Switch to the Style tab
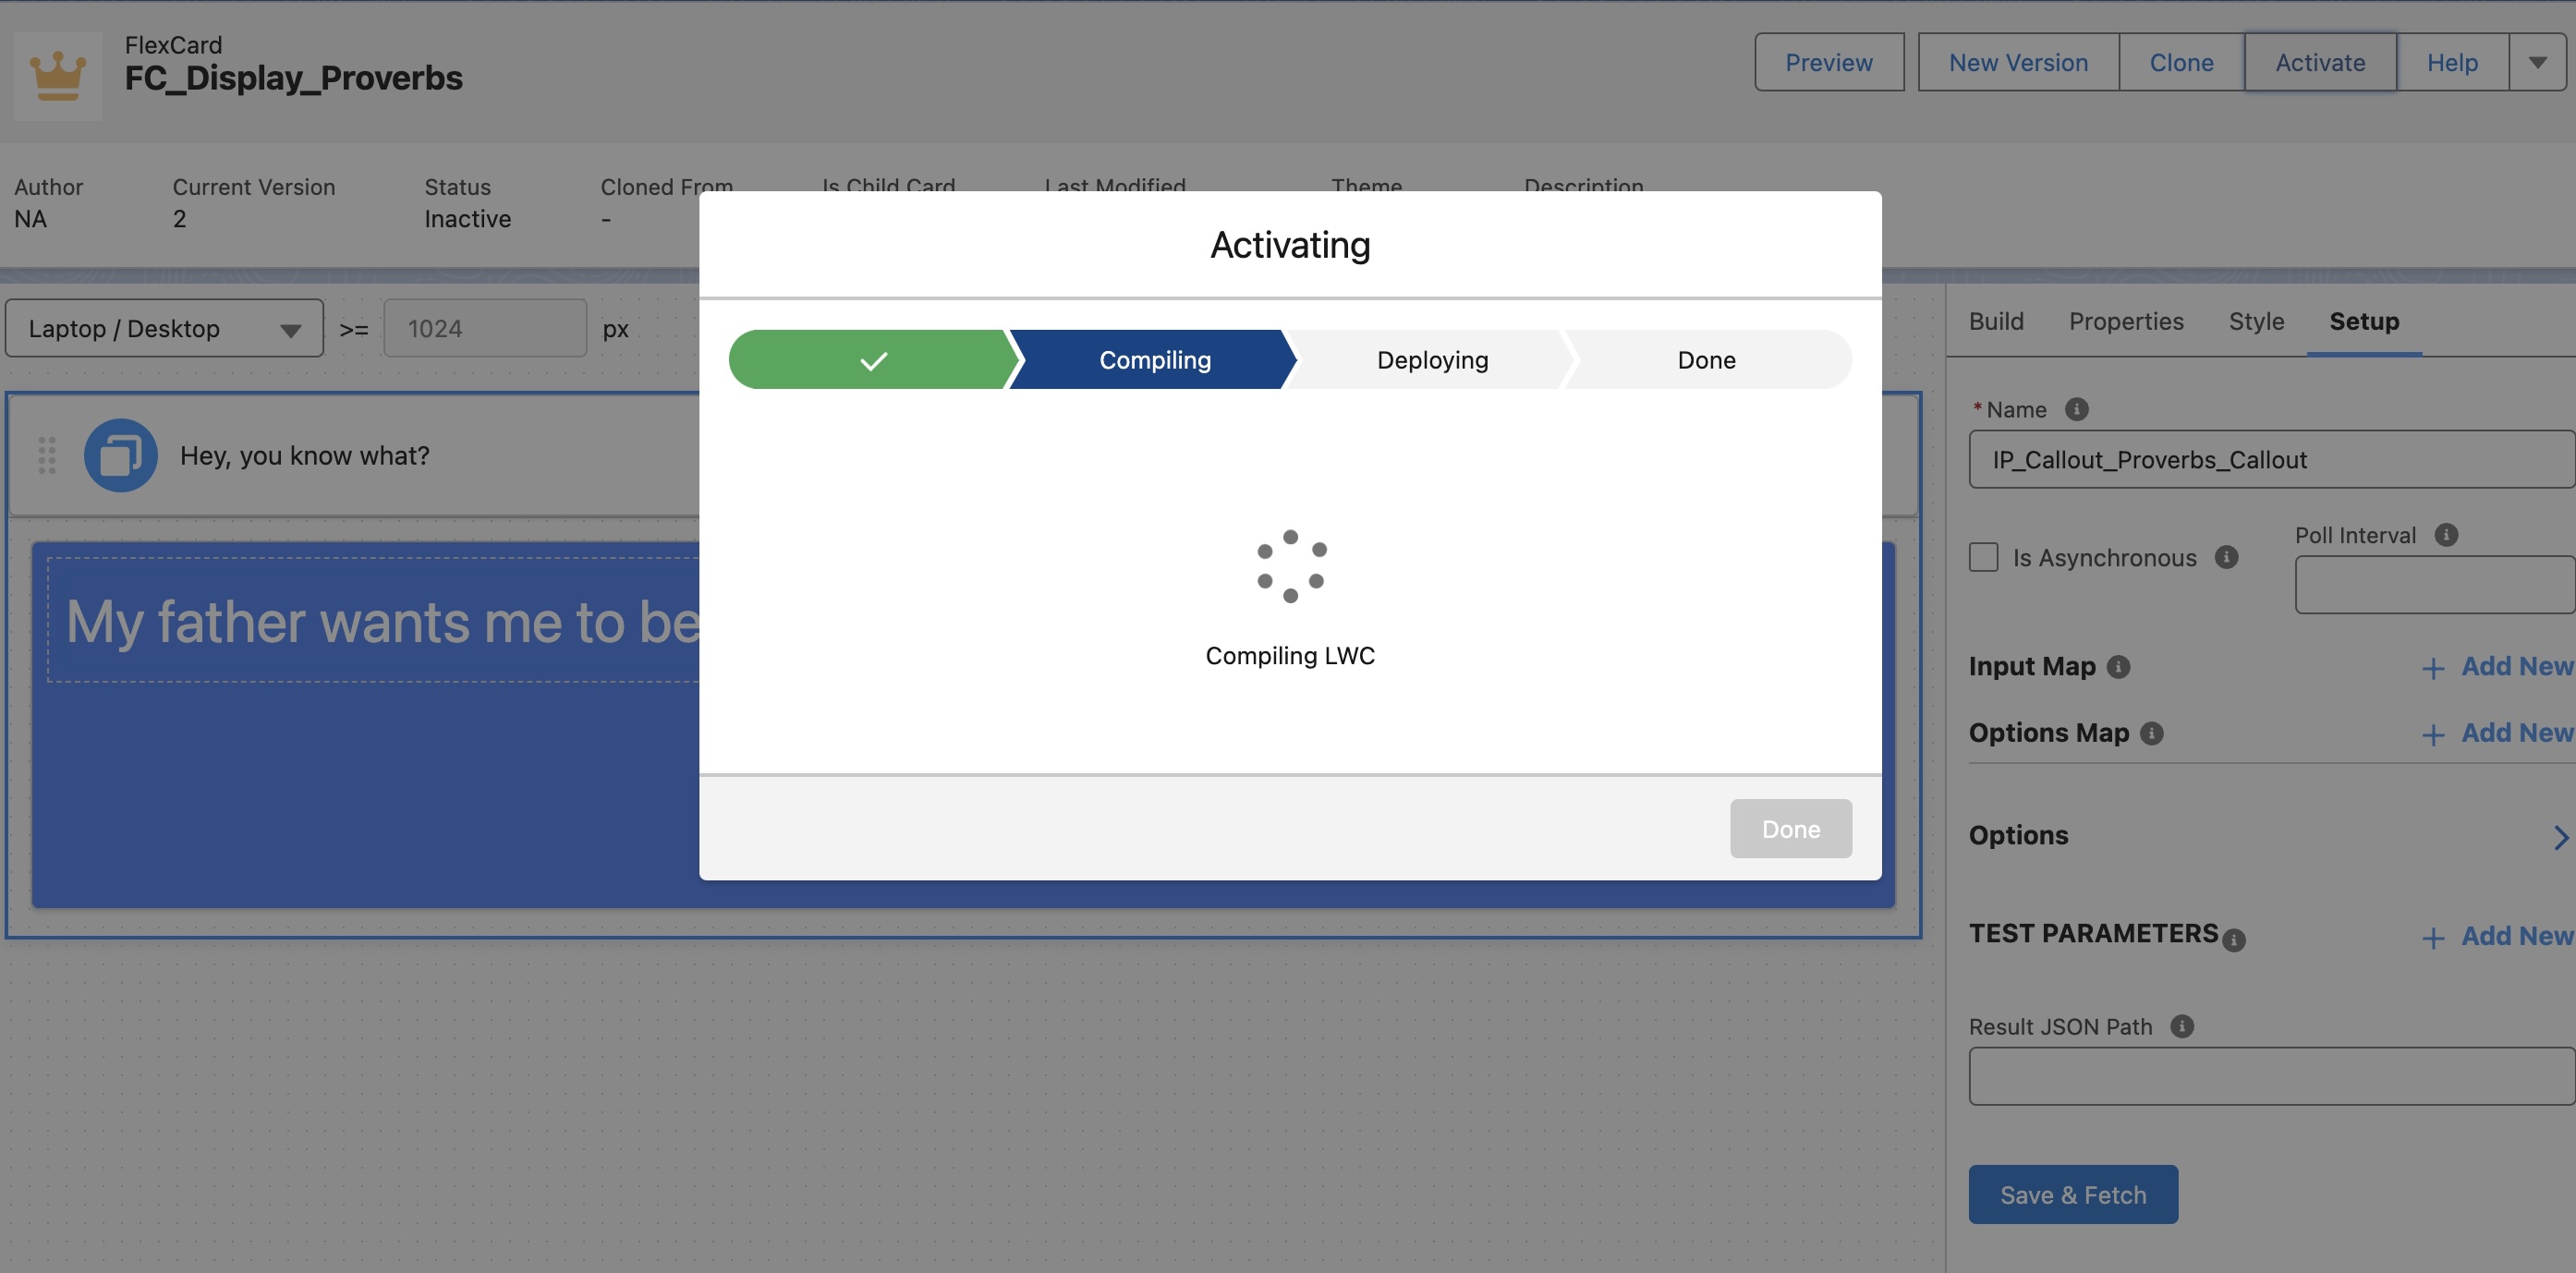Viewport: 2576px width, 1273px height. 2256,321
